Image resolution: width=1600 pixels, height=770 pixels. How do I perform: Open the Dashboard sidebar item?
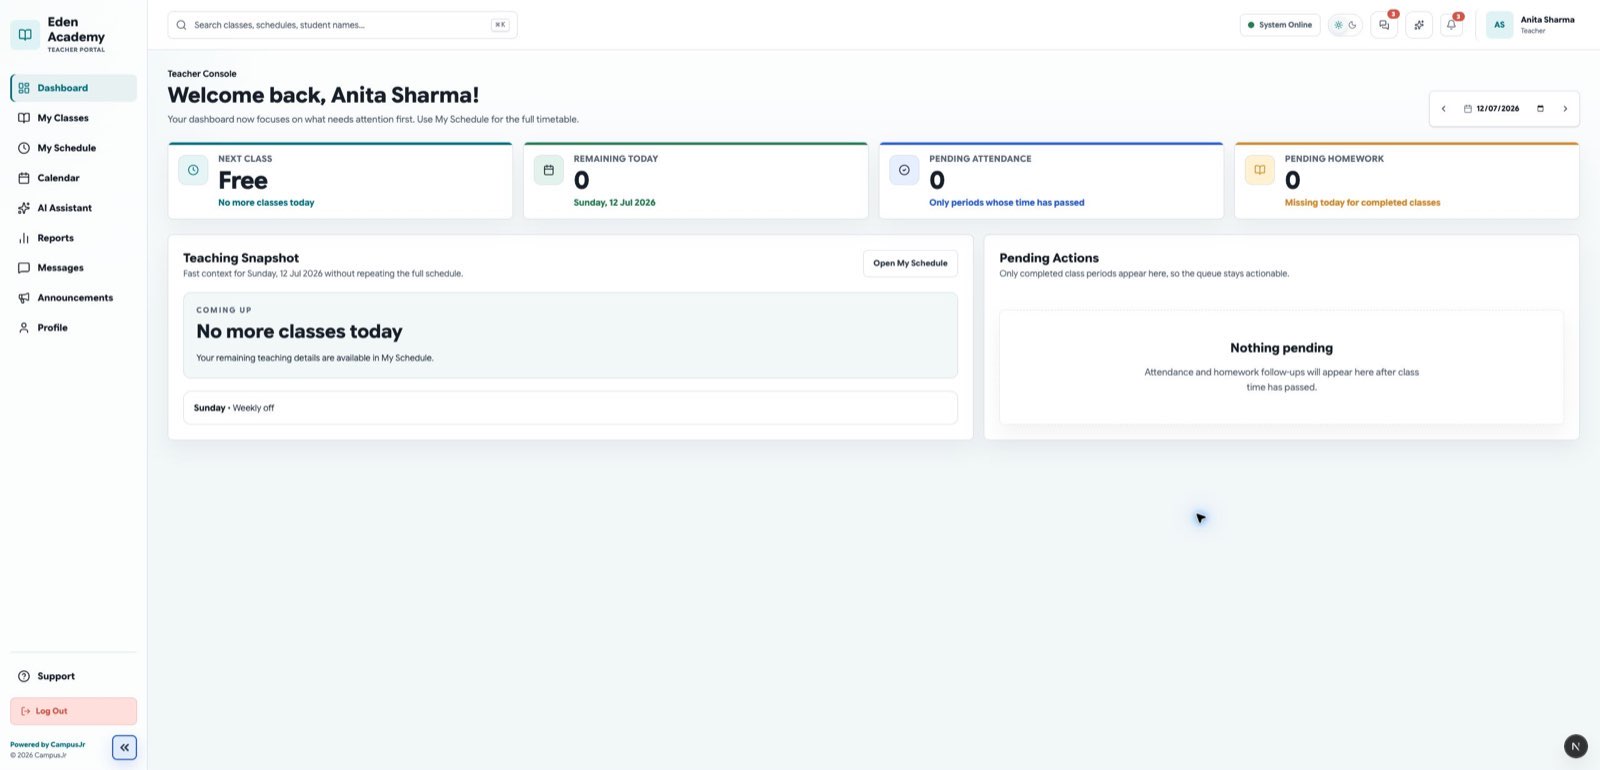pyautogui.click(x=73, y=88)
